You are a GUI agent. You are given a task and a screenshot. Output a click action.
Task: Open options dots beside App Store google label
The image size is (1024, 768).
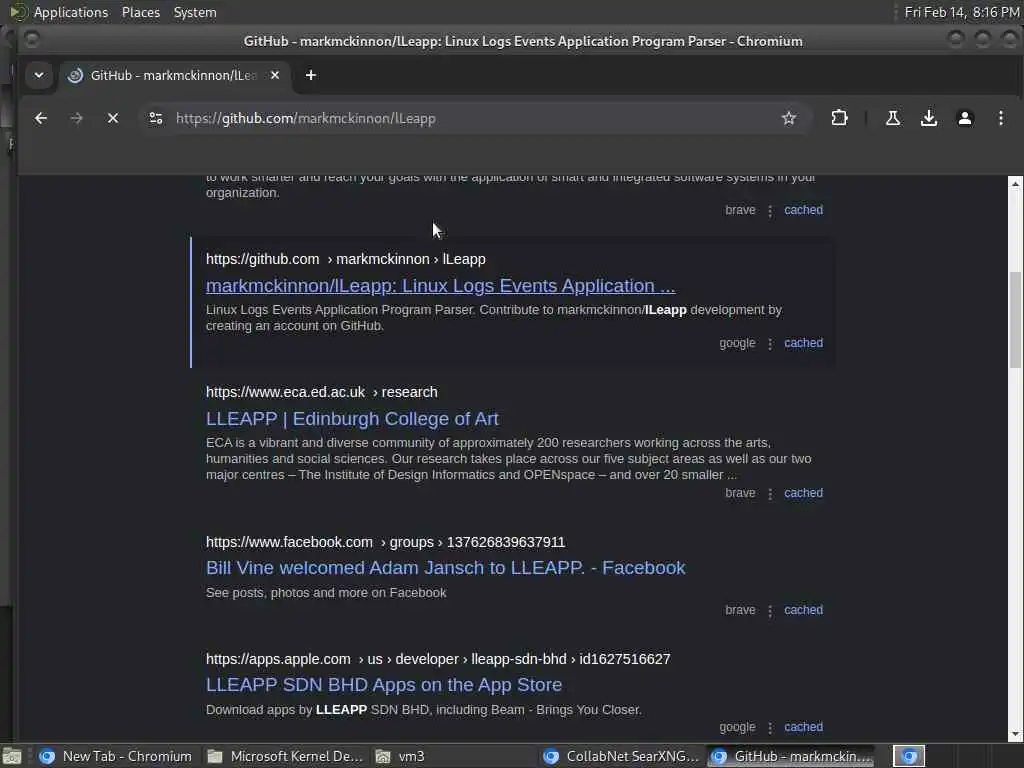tap(770, 728)
